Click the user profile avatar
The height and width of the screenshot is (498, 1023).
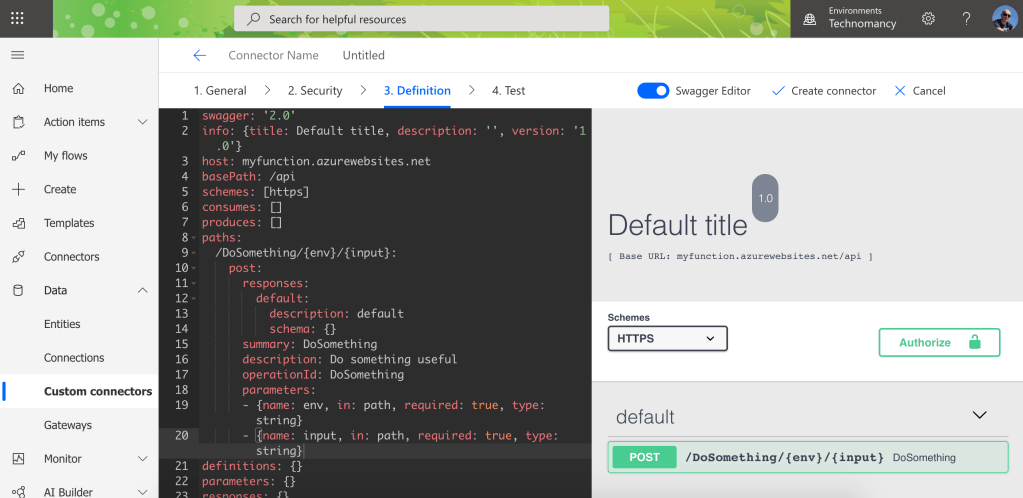pyautogui.click(x=1003, y=18)
